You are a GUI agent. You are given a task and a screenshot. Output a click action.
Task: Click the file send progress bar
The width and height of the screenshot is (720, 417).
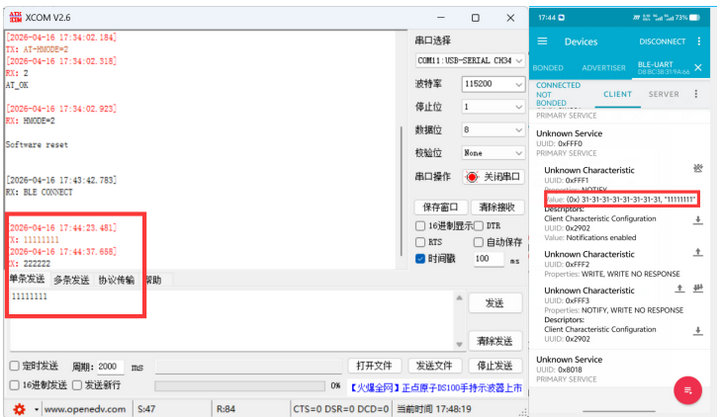pos(240,386)
